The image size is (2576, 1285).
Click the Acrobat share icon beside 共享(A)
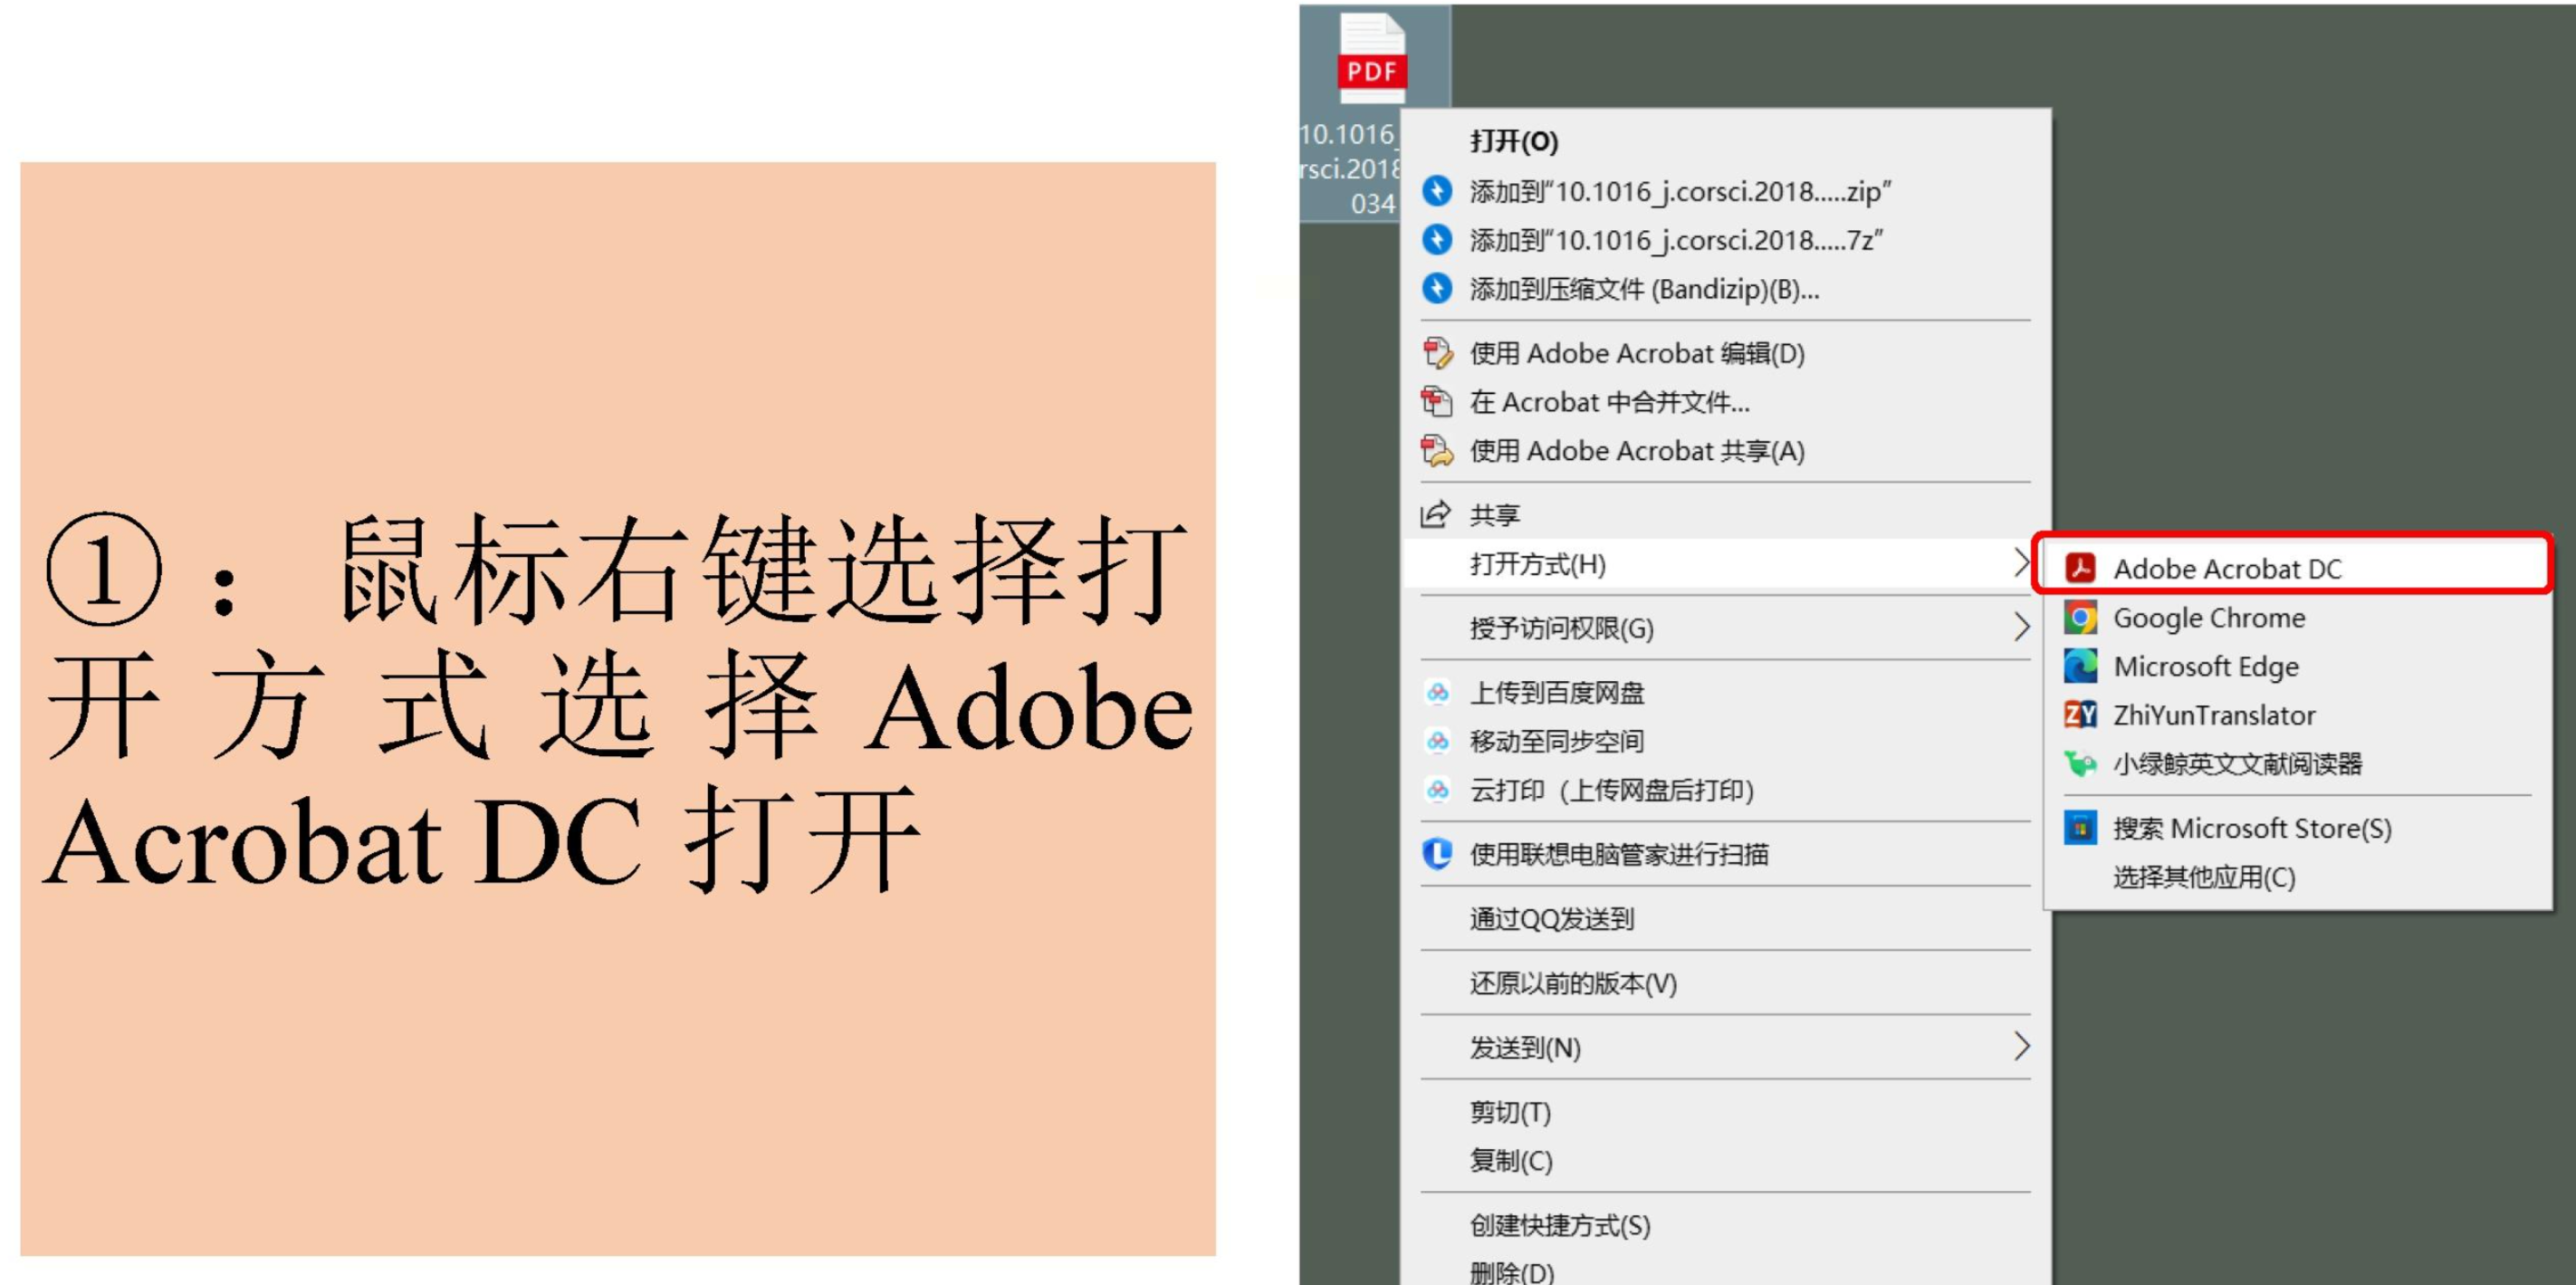pos(1437,451)
